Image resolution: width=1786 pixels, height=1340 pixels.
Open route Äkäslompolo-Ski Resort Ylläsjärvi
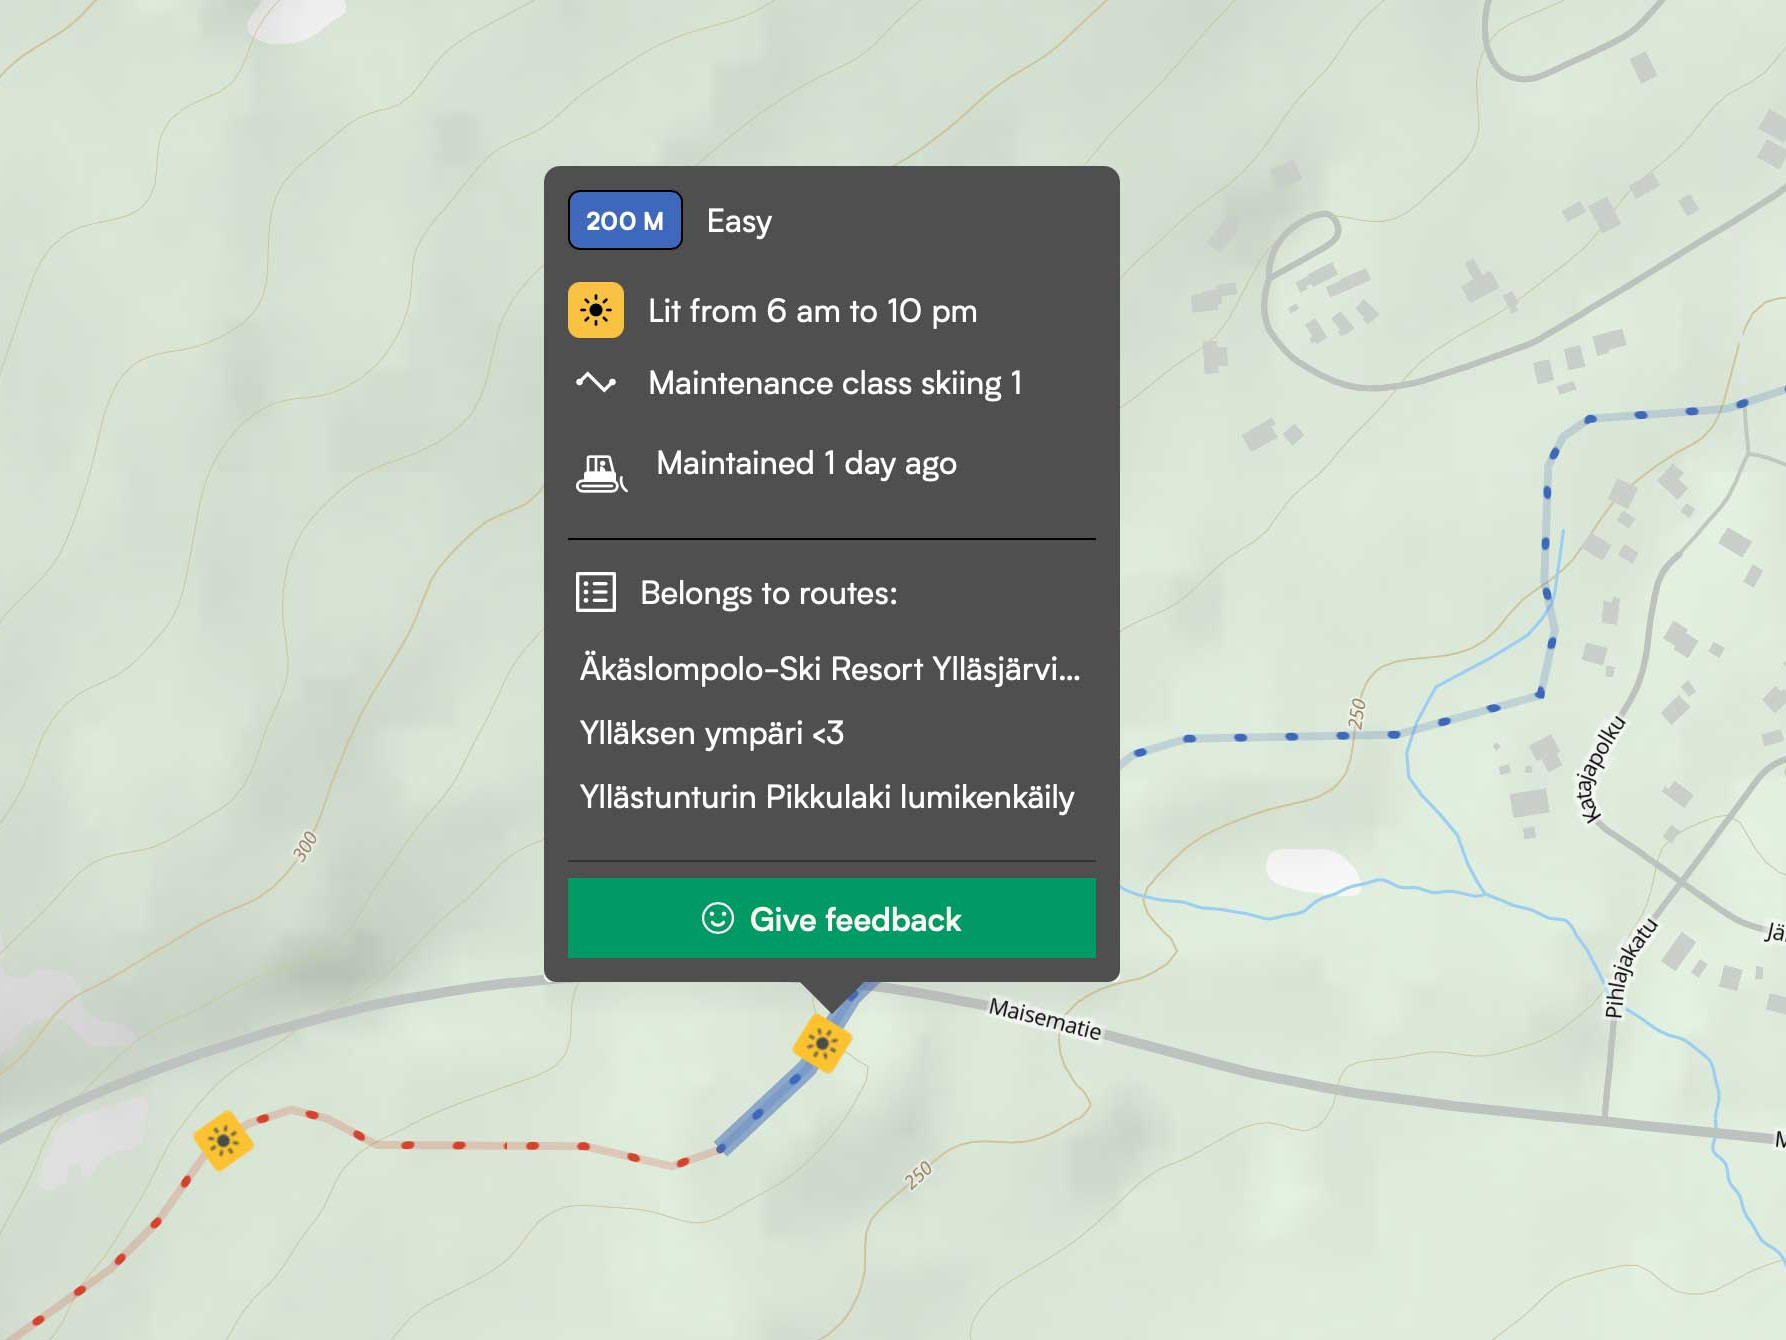(830, 668)
